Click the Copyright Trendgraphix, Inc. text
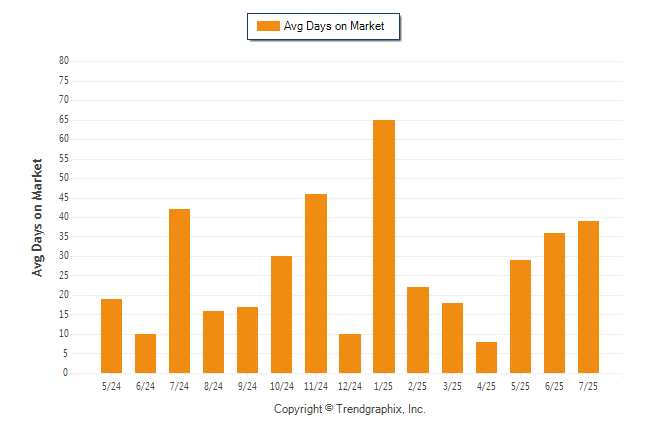This screenshot has width=646, height=434. [350, 409]
